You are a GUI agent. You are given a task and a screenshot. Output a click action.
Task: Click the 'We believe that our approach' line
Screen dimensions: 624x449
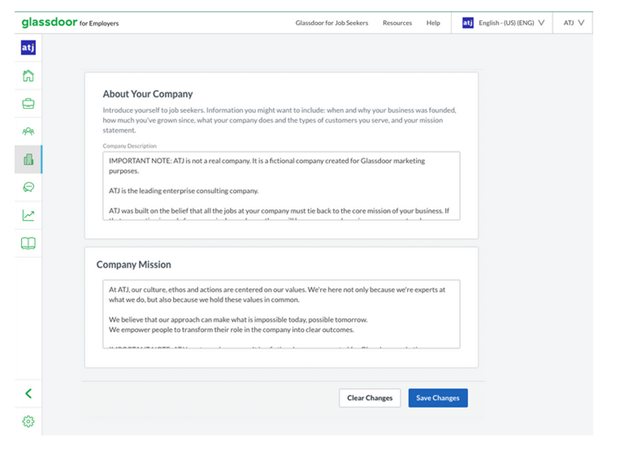(238, 320)
